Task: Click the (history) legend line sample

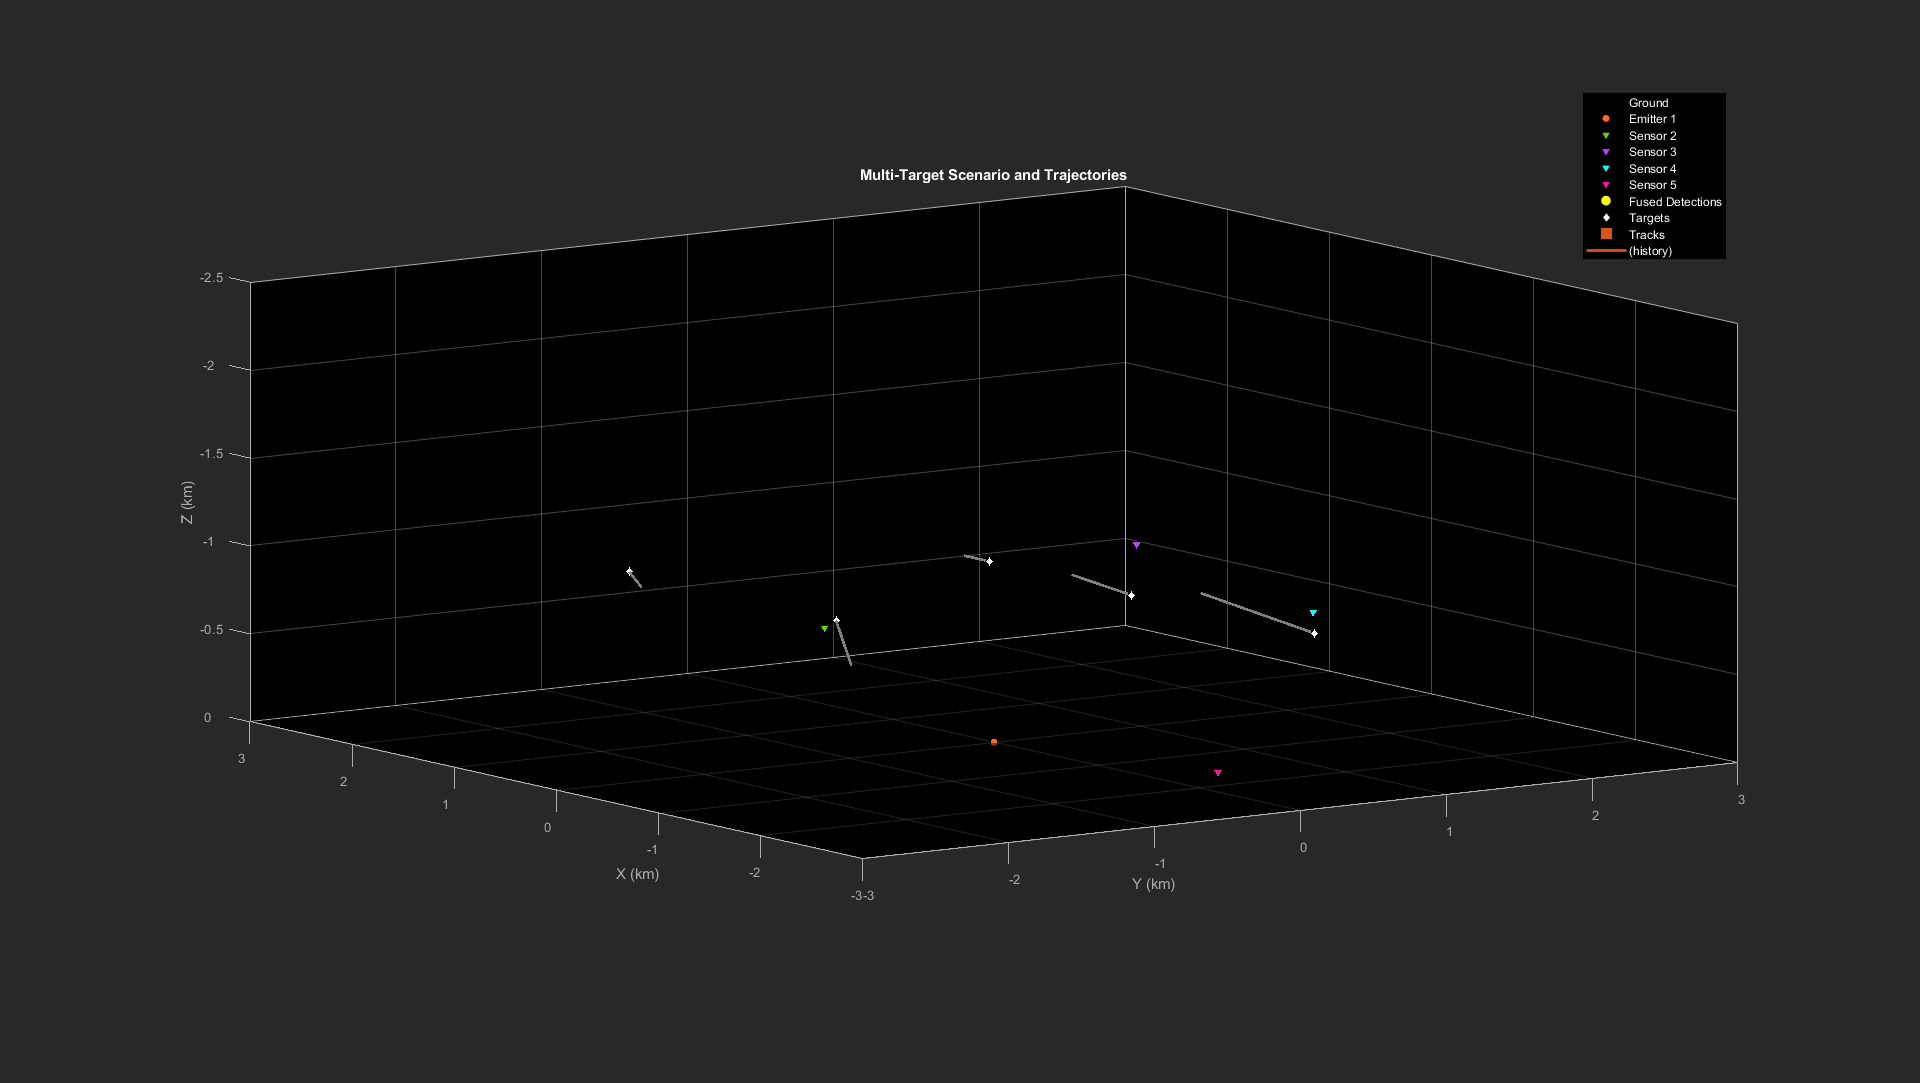Action: 1606,251
